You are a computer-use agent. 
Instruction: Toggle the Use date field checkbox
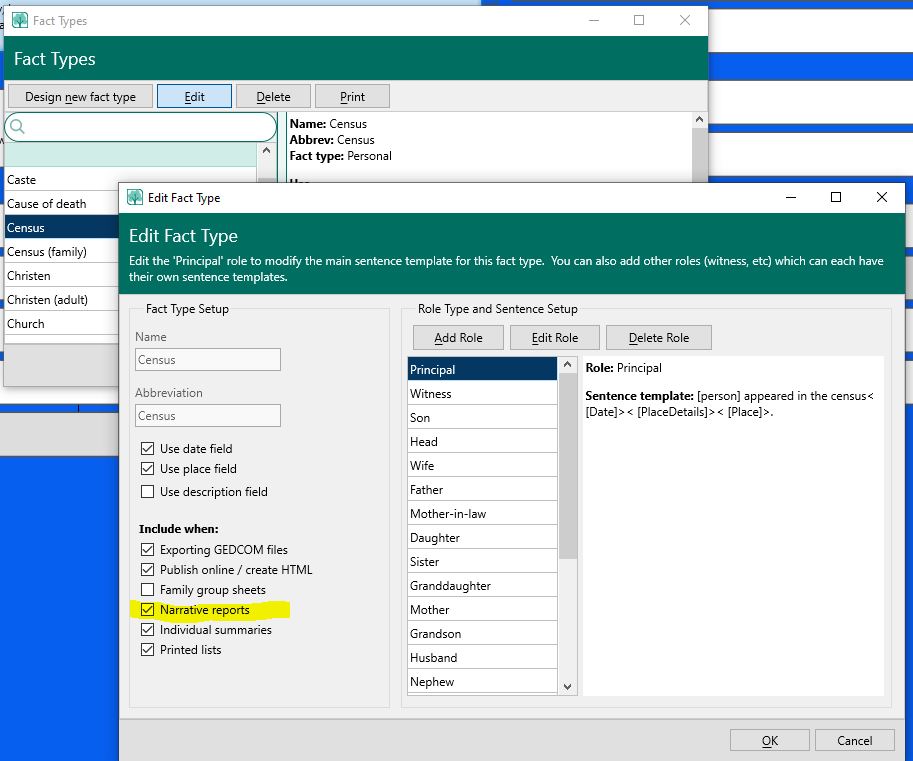tap(148, 449)
